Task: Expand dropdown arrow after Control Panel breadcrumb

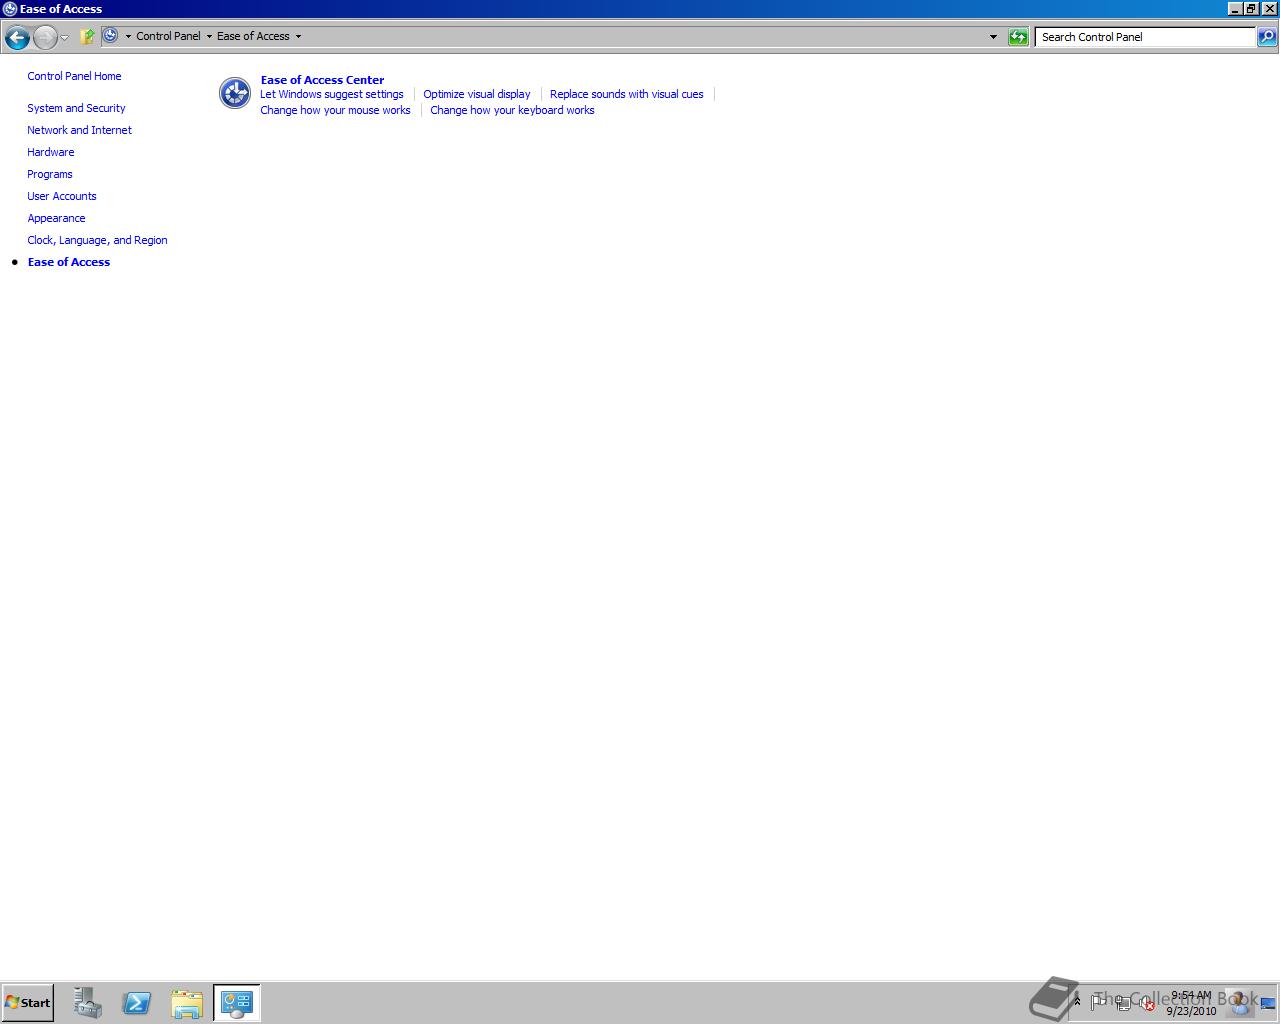Action: click(x=209, y=37)
